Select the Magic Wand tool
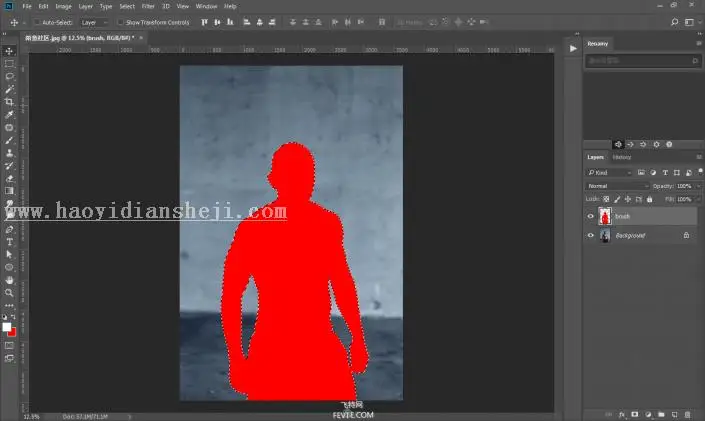Screen dimensions: 705x421 [9, 89]
